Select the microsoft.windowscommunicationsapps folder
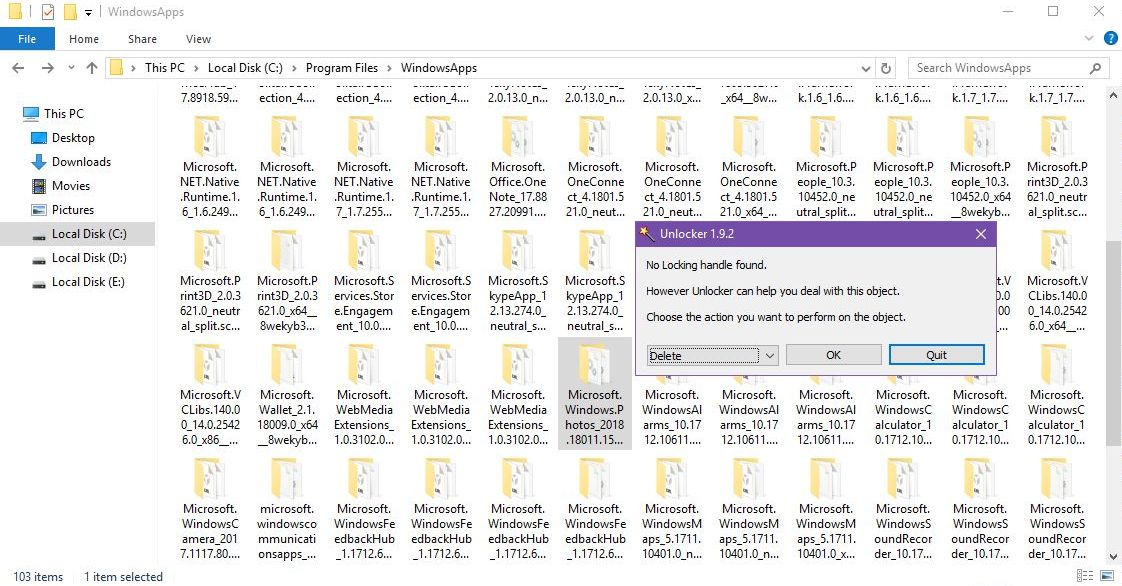1122x586 pixels. pyautogui.click(x=286, y=509)
